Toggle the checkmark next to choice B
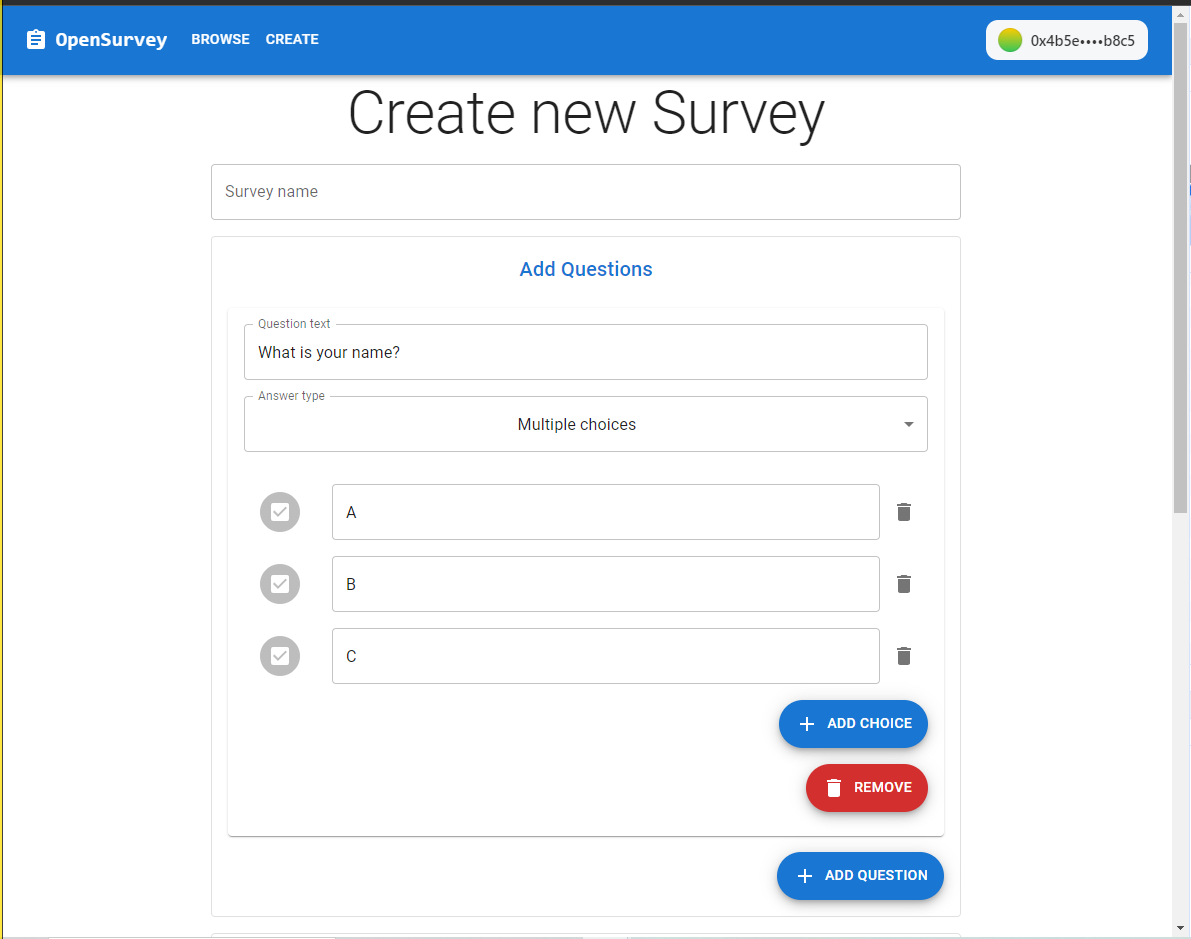The height and width of the screenshot is (939, 1191). (279, 584)
